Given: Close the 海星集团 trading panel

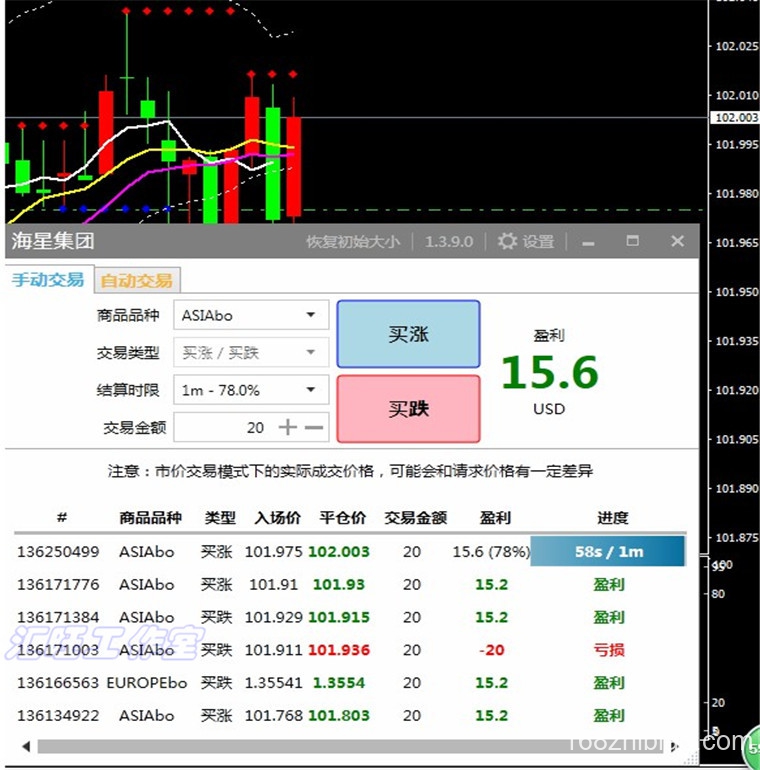Looking at the screenshot, I should pos(678,241).
